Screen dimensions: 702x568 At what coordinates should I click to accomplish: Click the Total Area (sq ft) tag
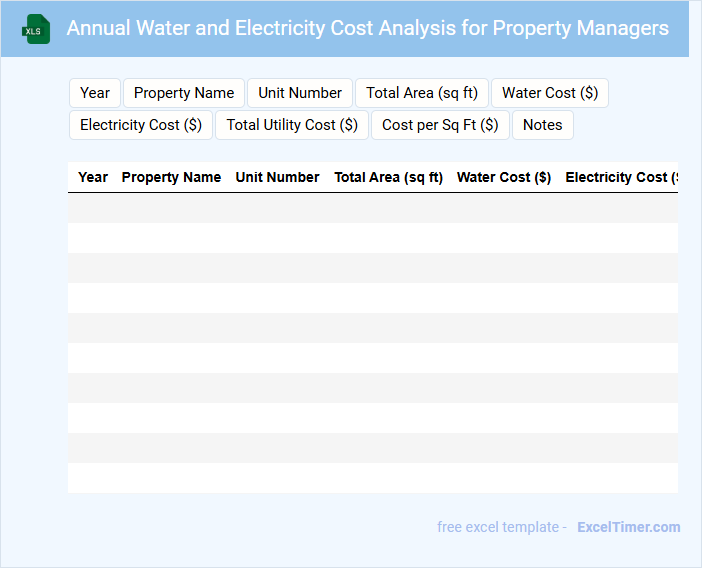(x=422, y=93)
